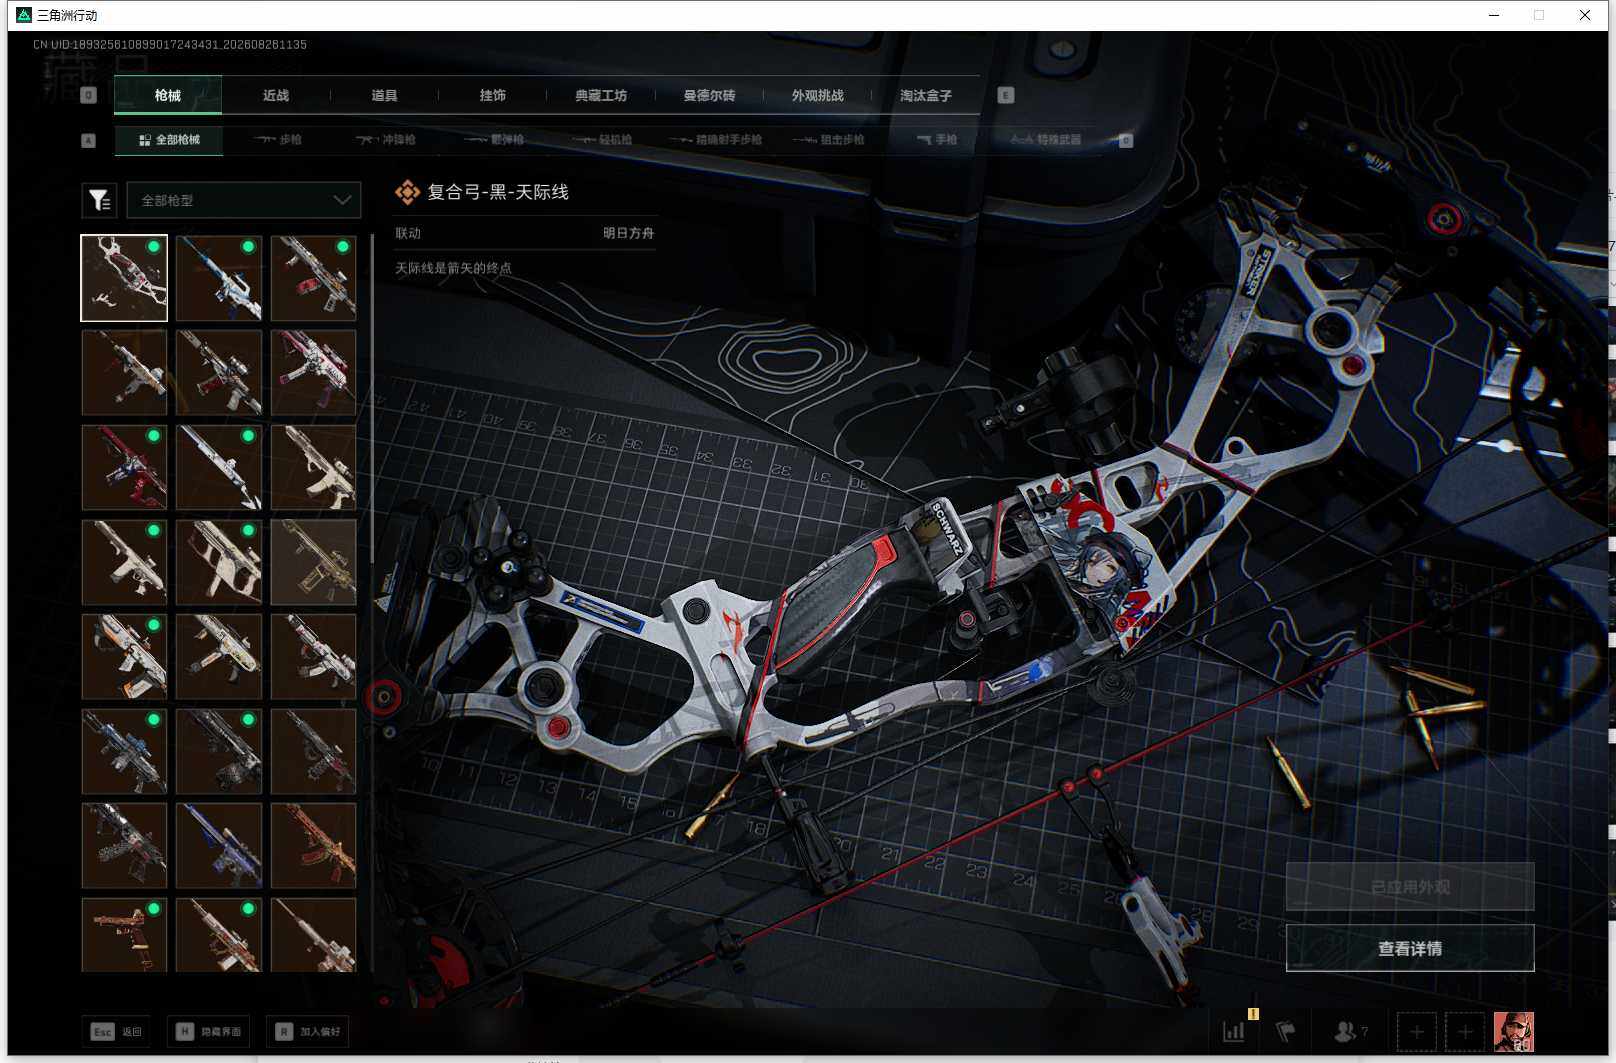Select the third skin thumbnail in sixth row

313,751
